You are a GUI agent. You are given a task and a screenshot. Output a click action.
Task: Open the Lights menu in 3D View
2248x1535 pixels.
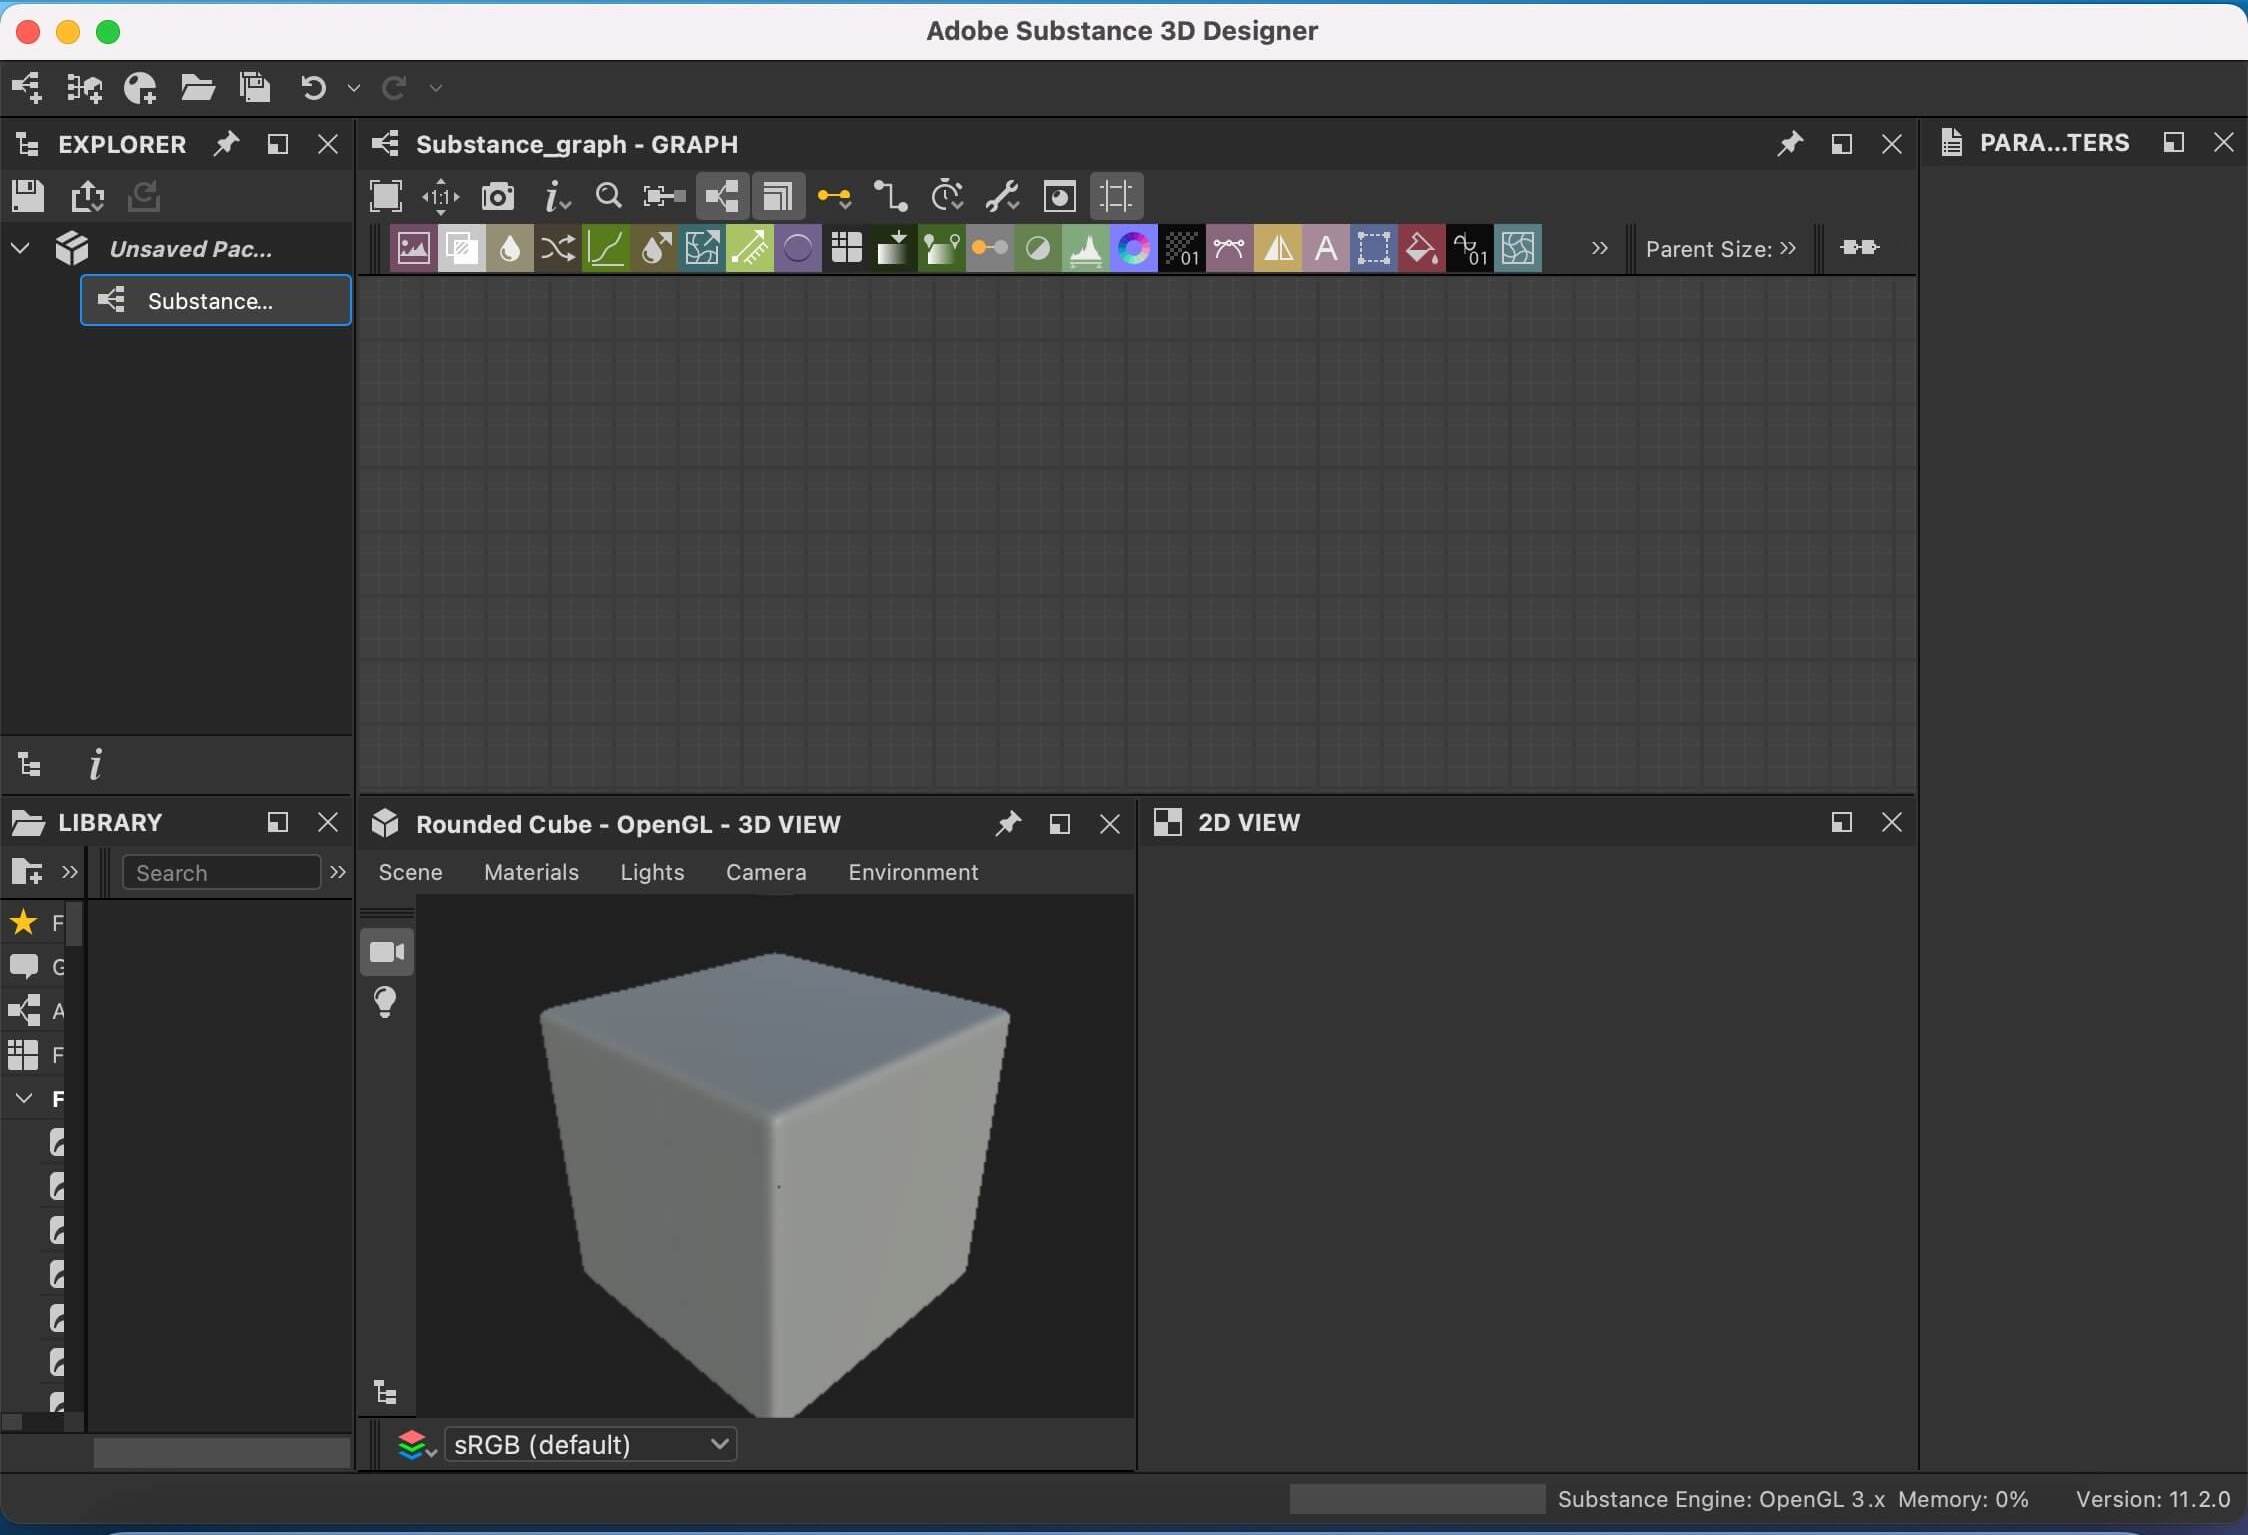[652, 872]
